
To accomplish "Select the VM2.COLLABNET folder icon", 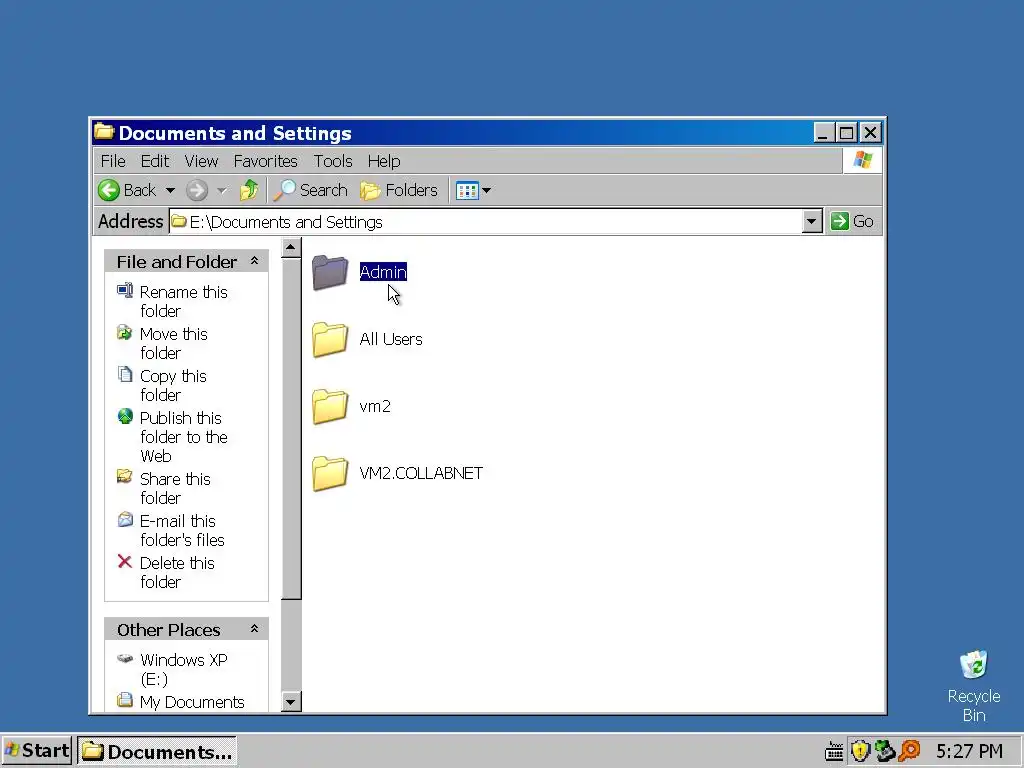I will (330, 473).
